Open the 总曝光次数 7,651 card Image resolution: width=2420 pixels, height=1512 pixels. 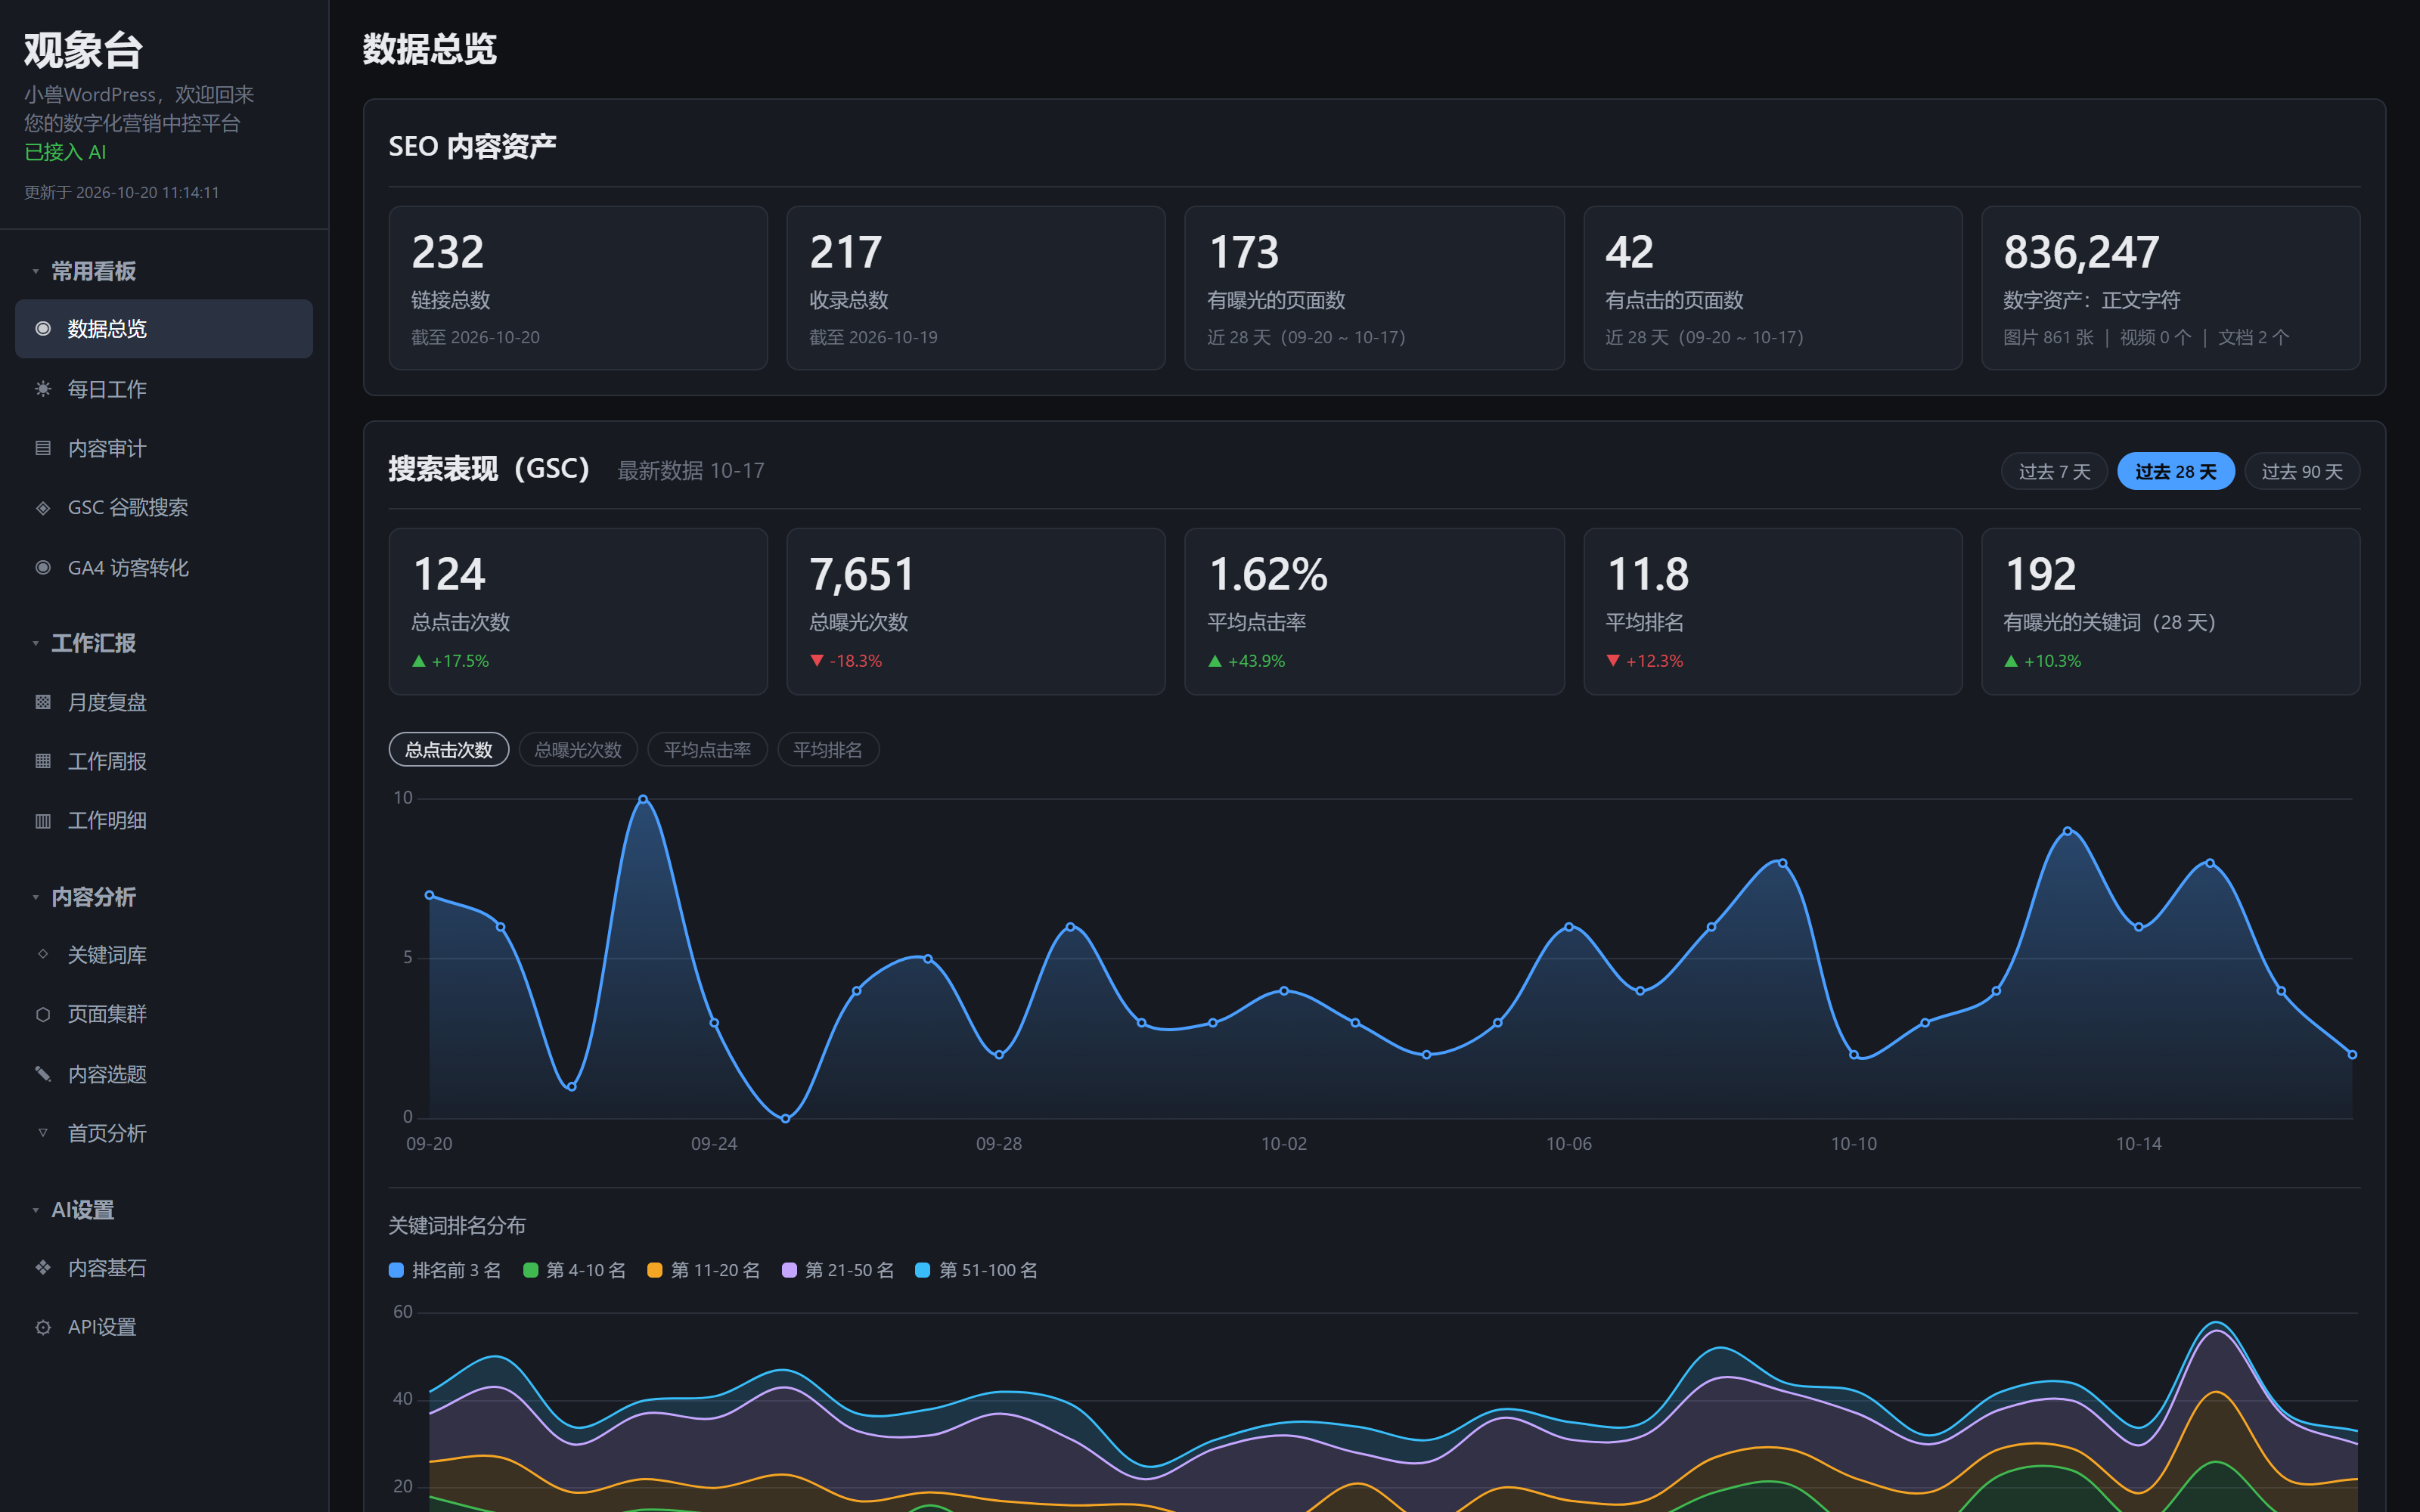coord(976,611)
